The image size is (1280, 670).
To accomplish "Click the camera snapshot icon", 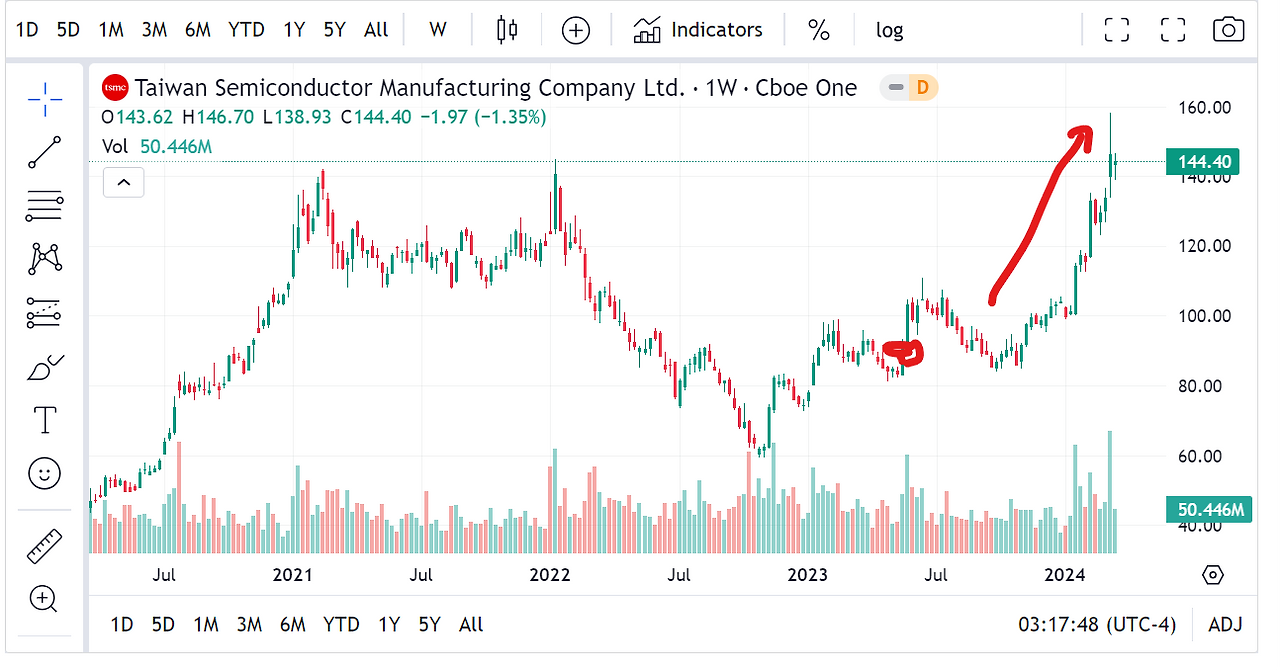I will pos(1228,30).
